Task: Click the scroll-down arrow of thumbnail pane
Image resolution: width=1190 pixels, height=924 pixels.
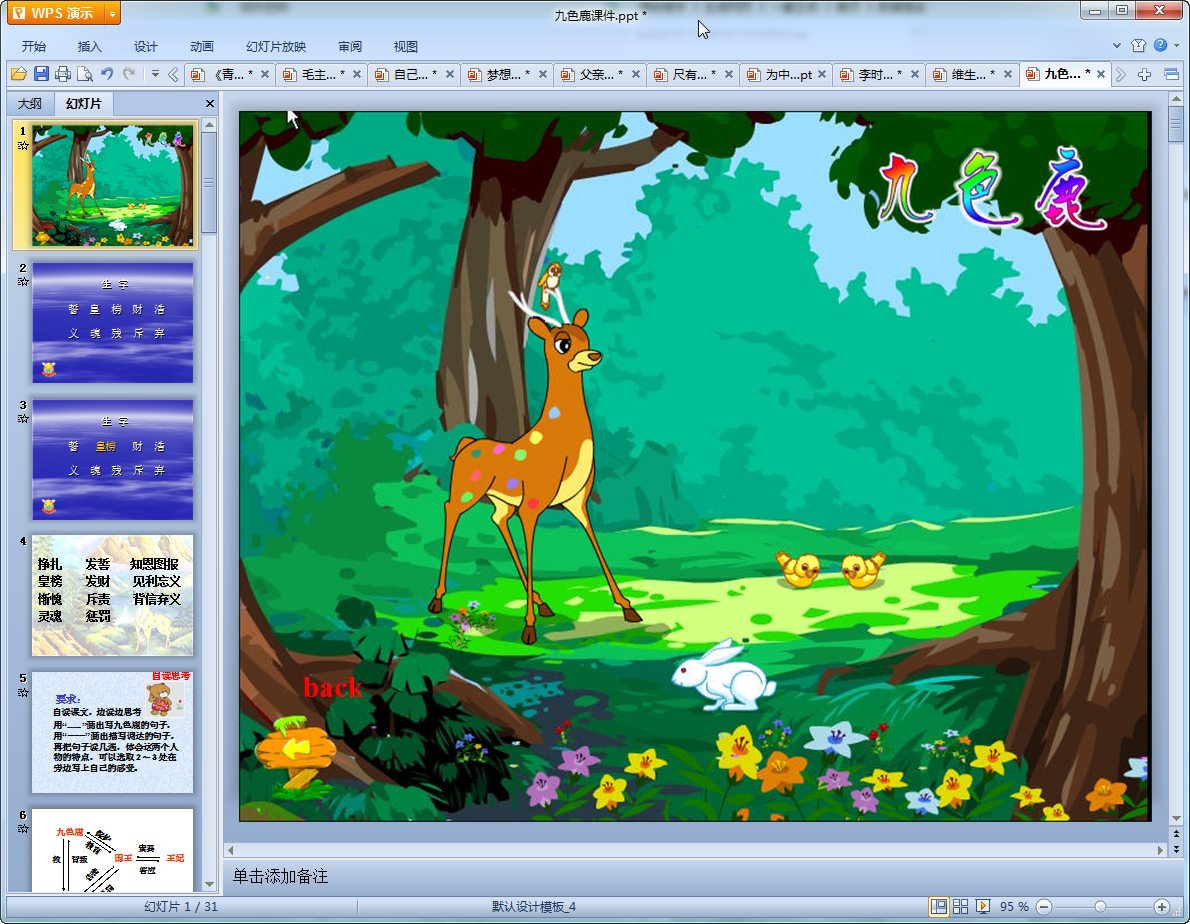Action: click(x=209, y=884)
